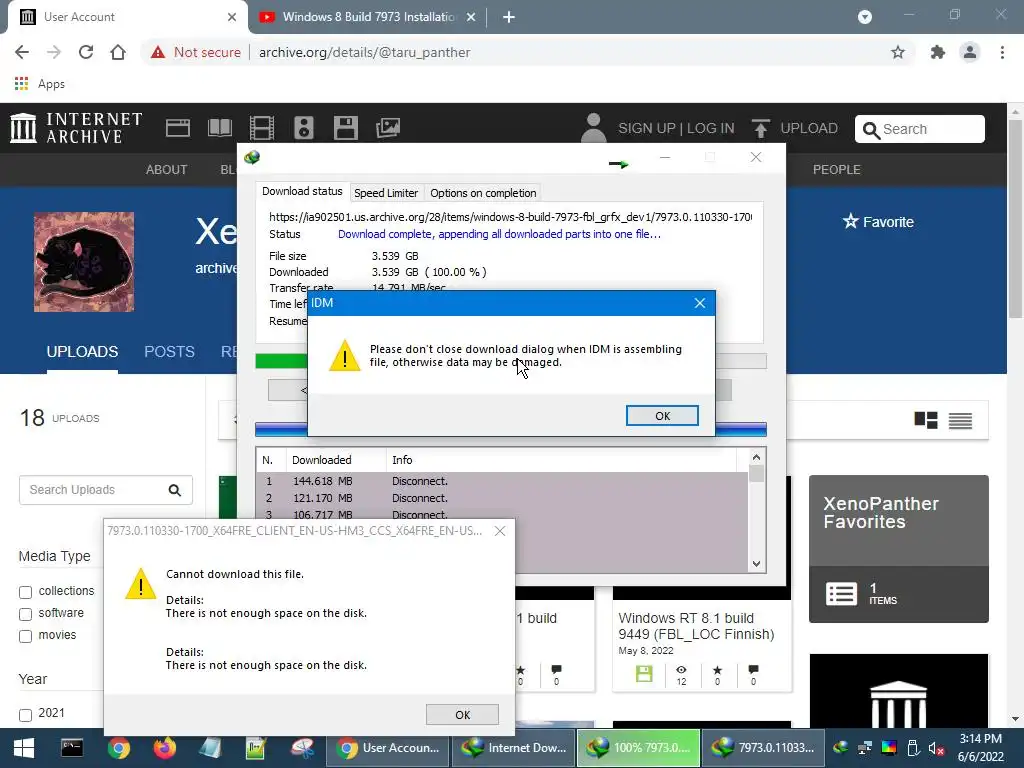Viewport: 1024px width, 768px height.
Task: Open the Audio speaker icon in navbar
Action: 304,128
